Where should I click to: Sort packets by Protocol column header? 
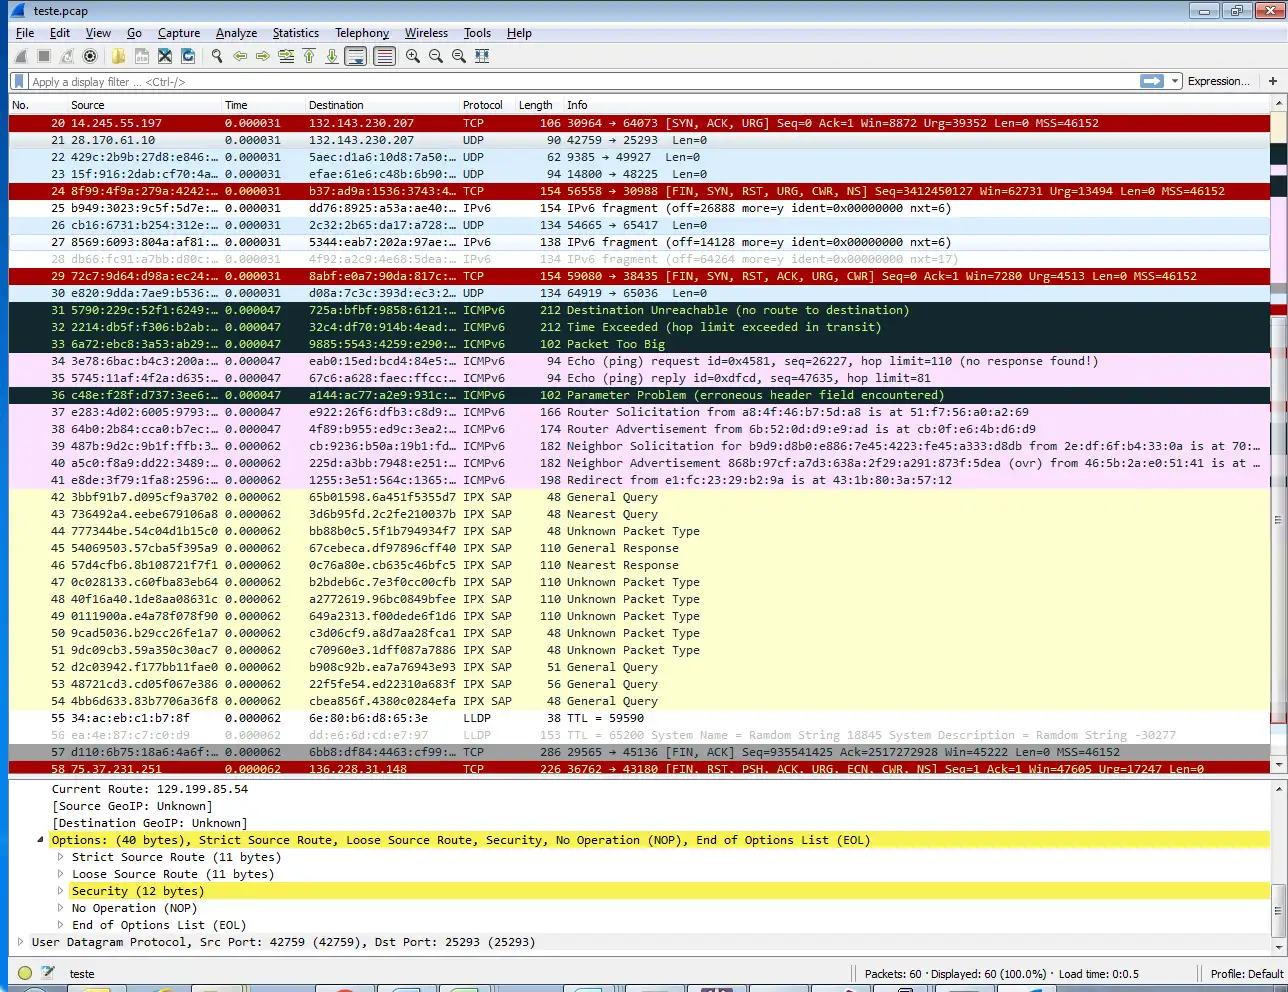(x=487, y=105)
